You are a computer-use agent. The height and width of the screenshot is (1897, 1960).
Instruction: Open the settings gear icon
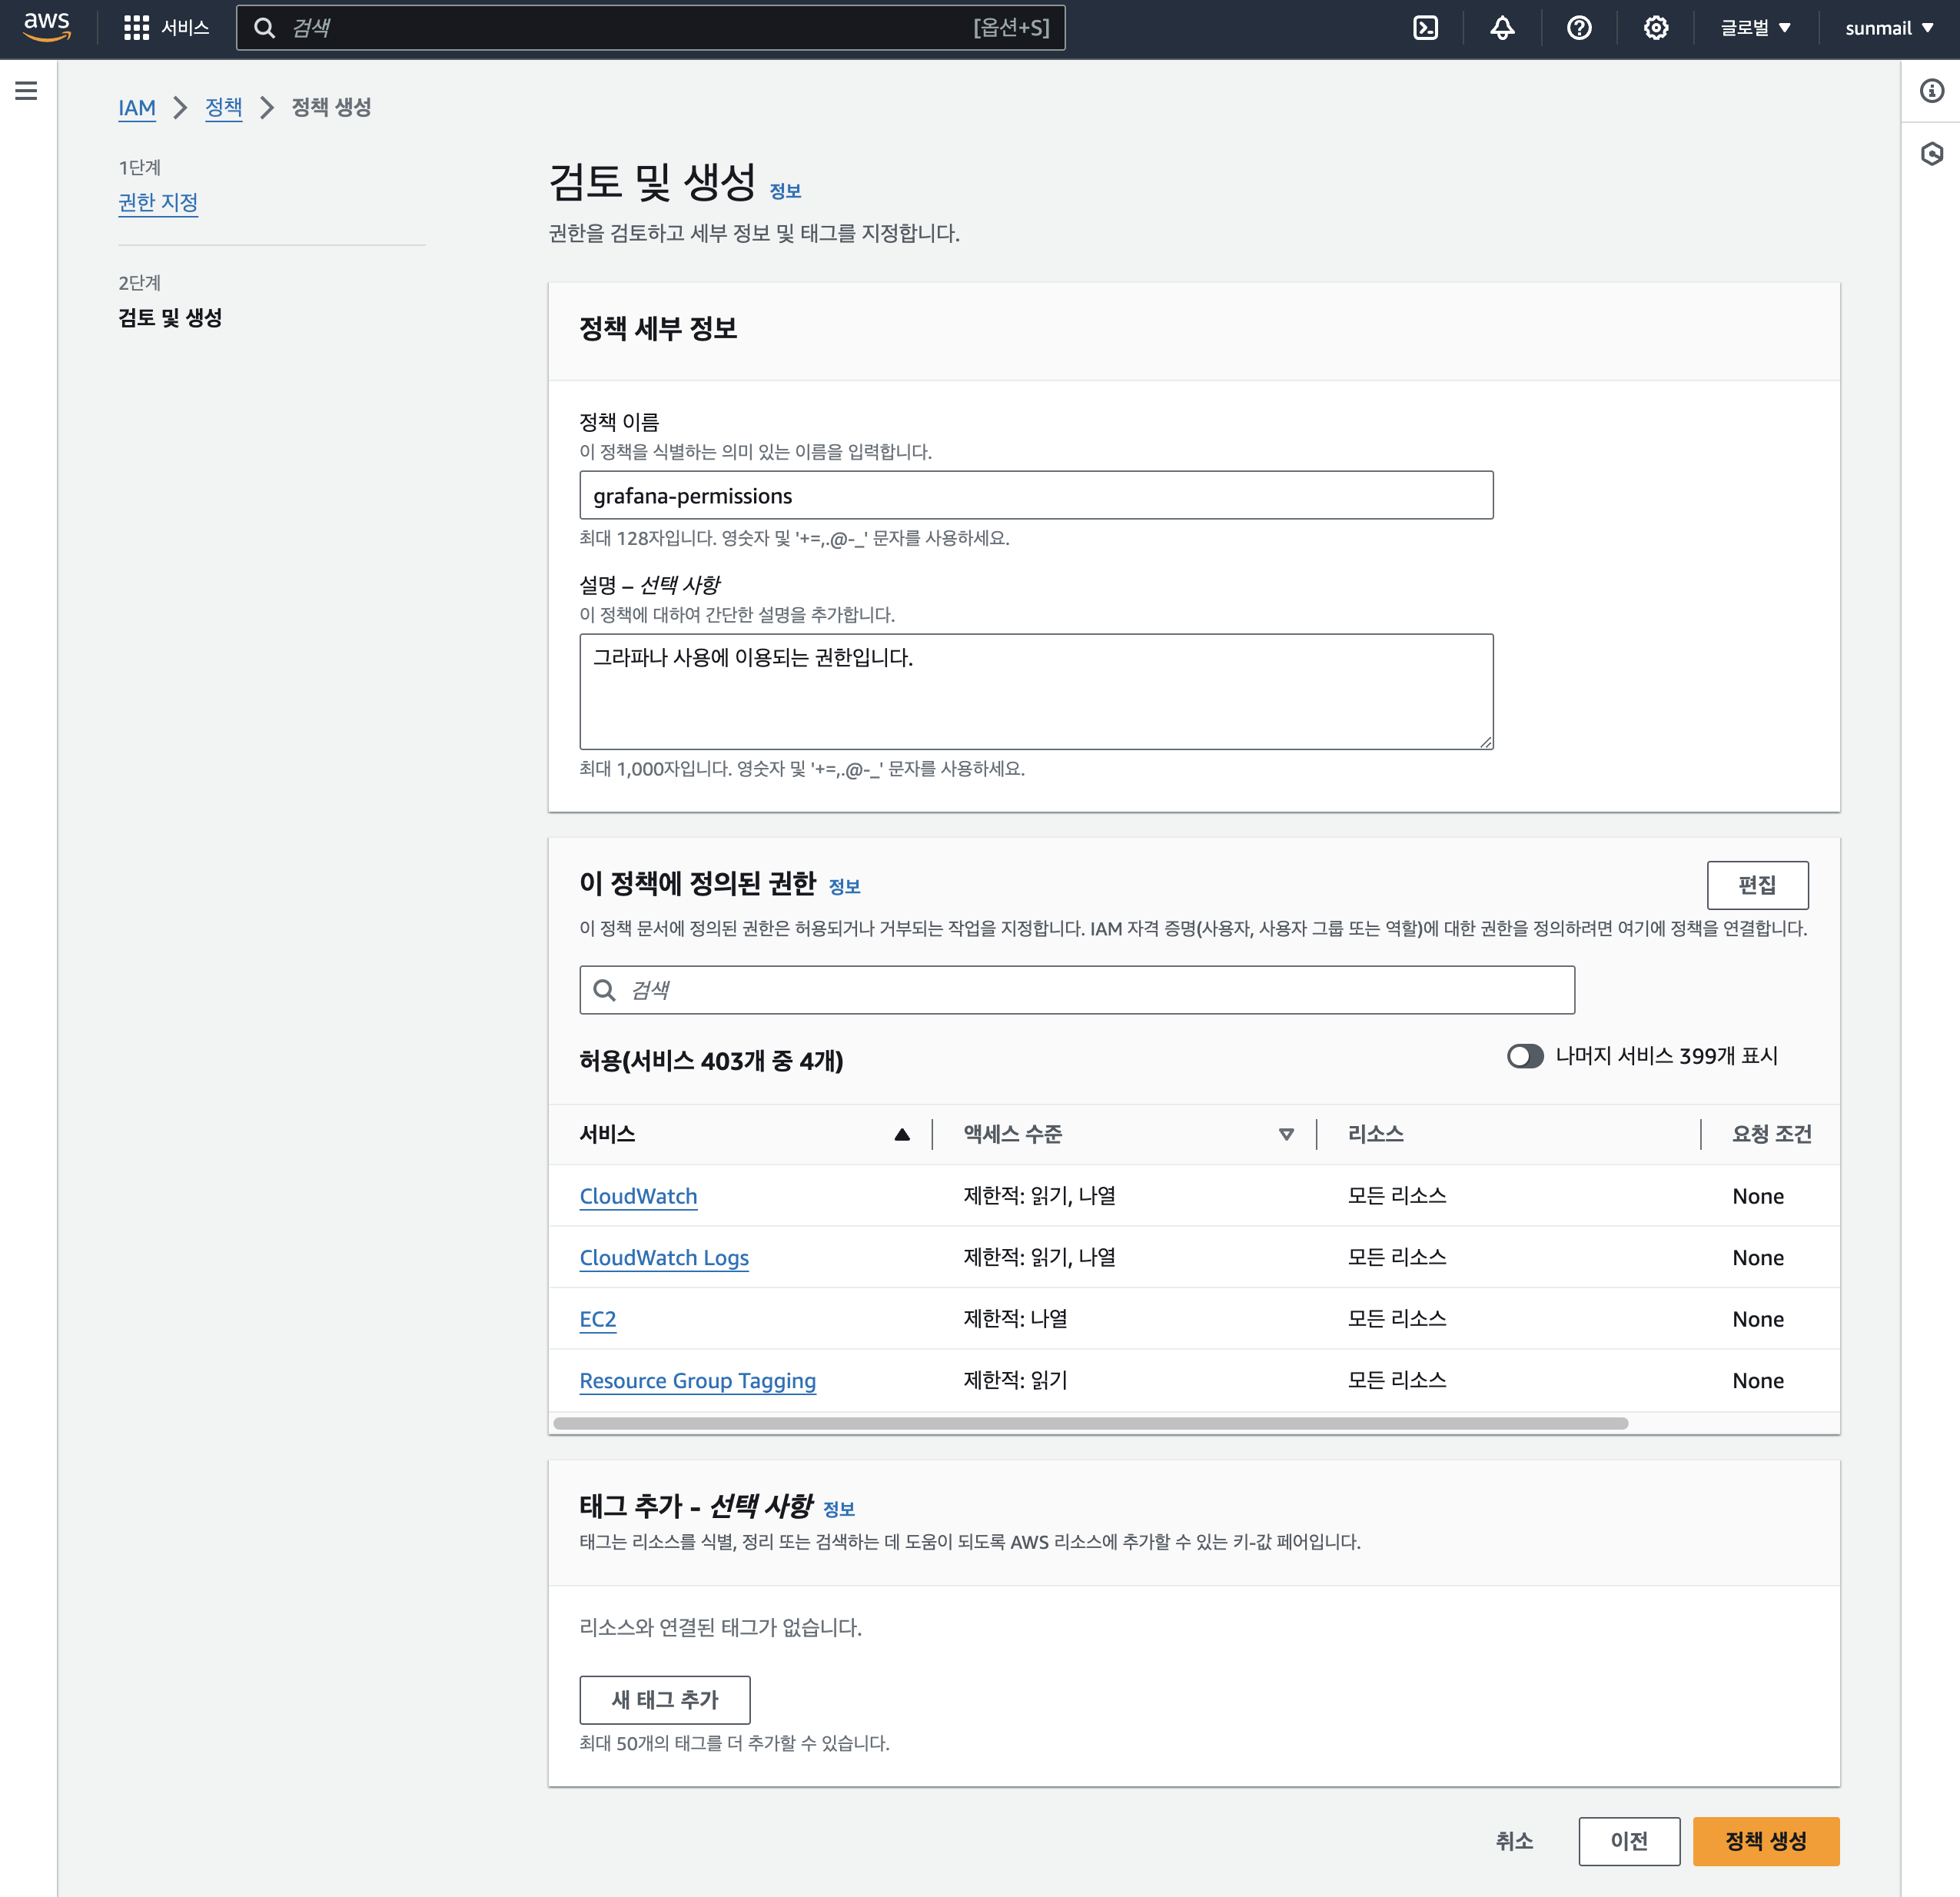click(x=1656, y=28)
